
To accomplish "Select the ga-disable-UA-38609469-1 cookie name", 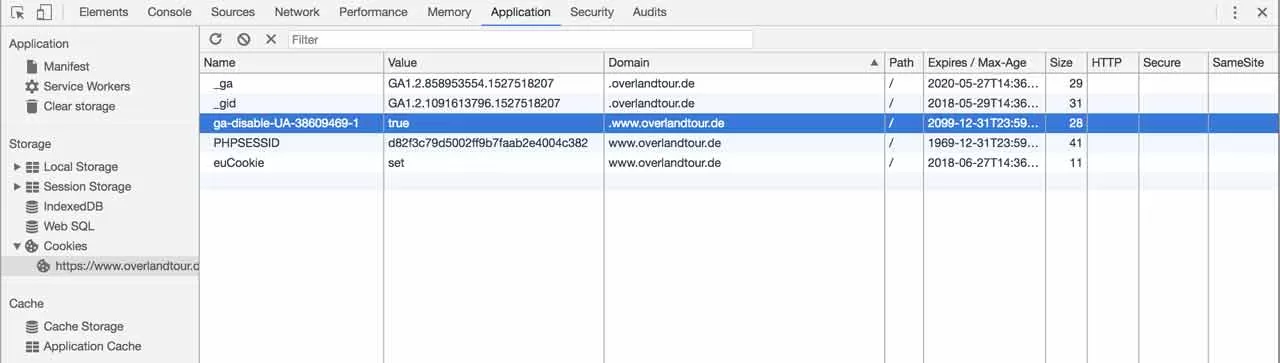I will [x=286, y=123].
